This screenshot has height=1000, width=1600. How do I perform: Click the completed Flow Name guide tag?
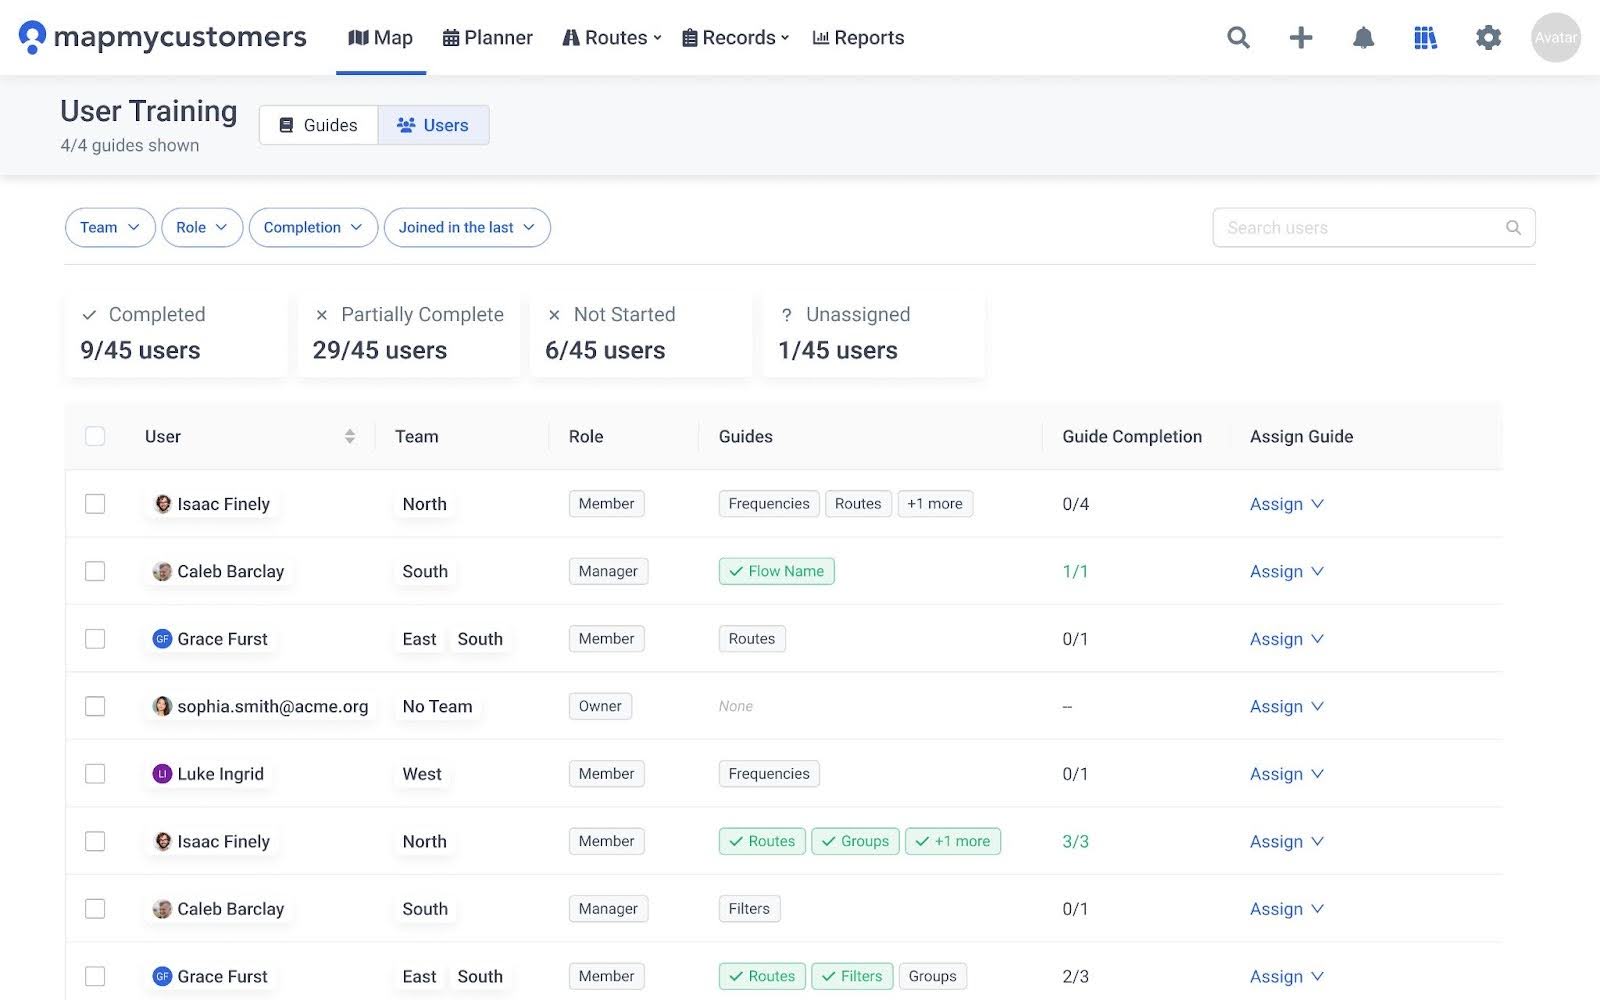coord(777,571)
